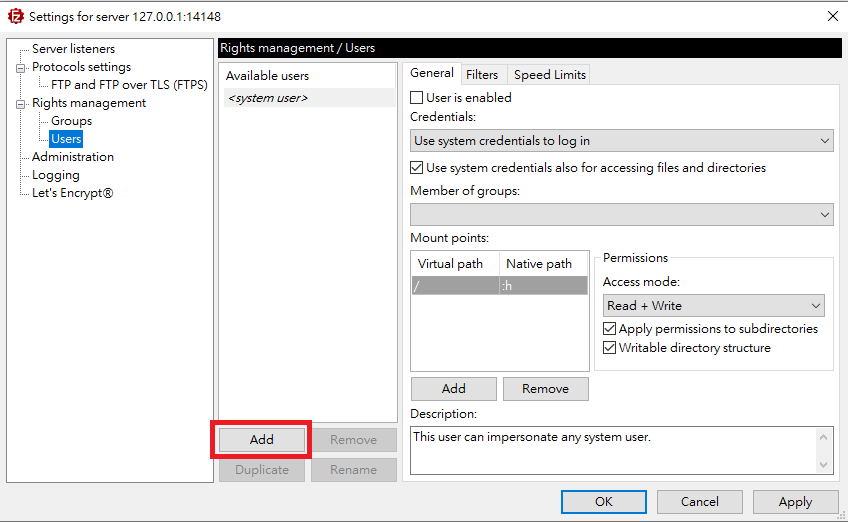Select the '/' virtual path cell
This screenshot has height=522, width=848.
coord(455,286)
